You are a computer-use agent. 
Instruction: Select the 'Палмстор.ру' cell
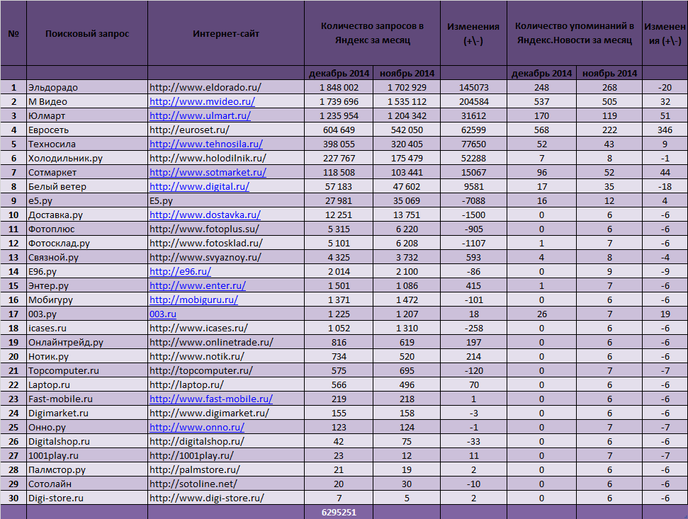(x=87, y=470)
